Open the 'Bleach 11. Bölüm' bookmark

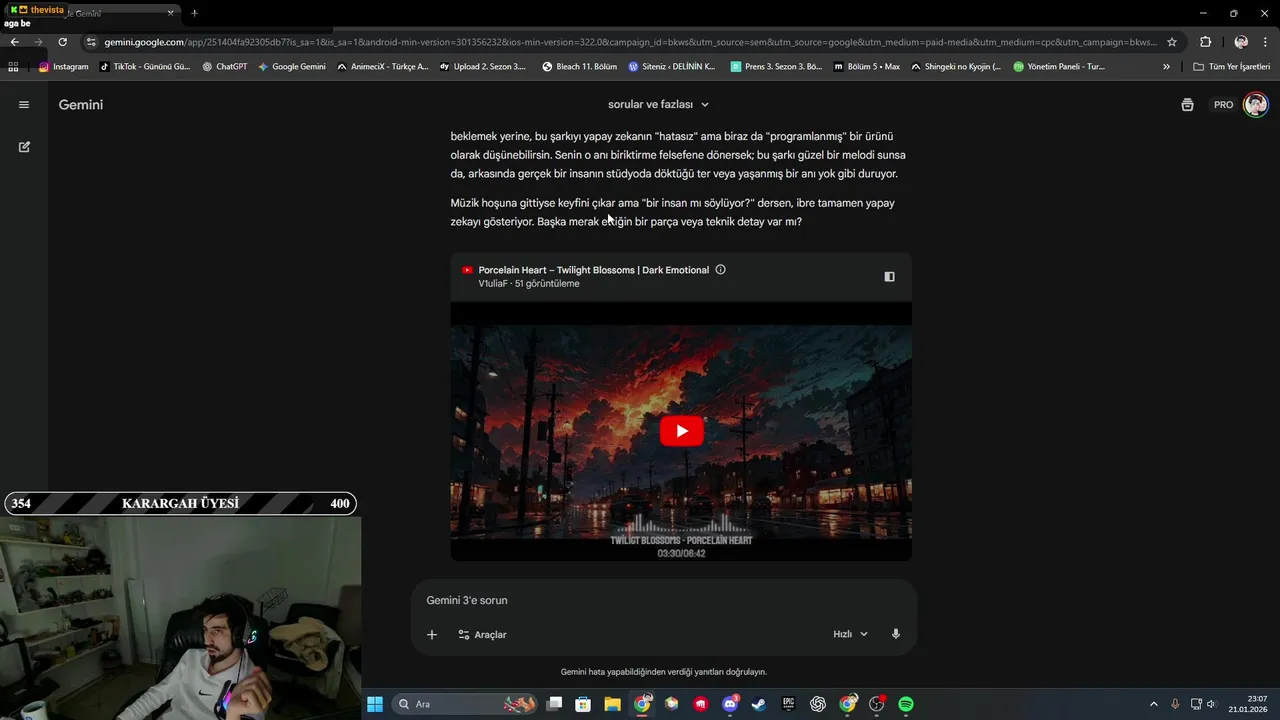click(x=579, y=67)
